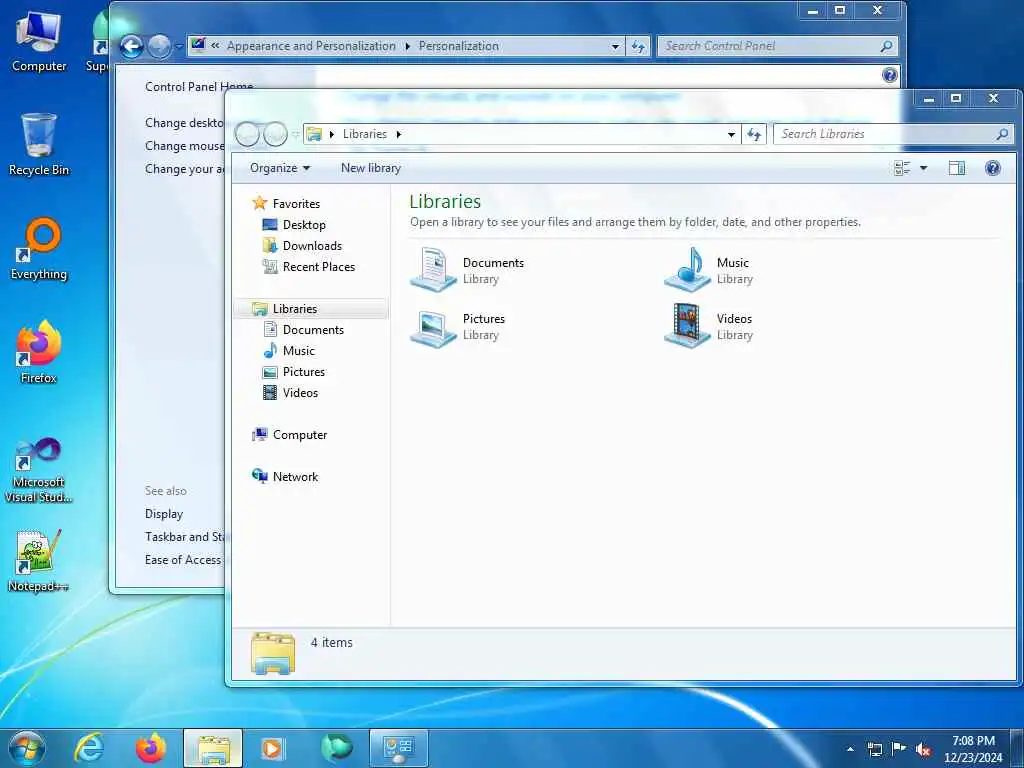Click the Search Libraries magnifier icon
This screenshot has width=1024, height=768.
click(x=1002, y=135)
